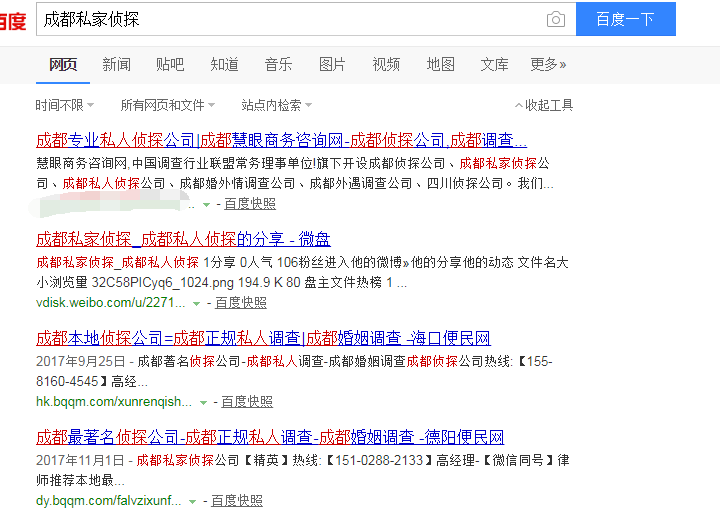Click the green arrow beside the blurred URL
The image size is (720, 514).
coord(207,205)
